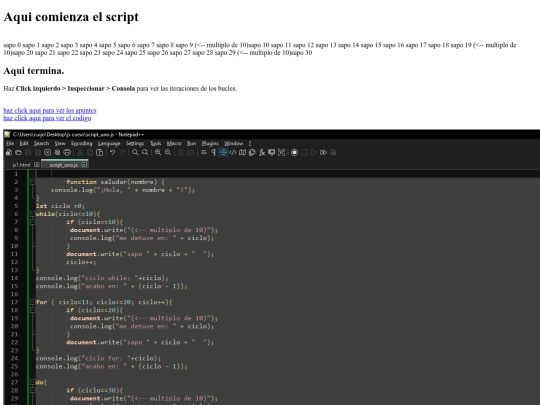Open the Search menu
540x405 pixels.
pyautogui.click(x=41, y=143)
